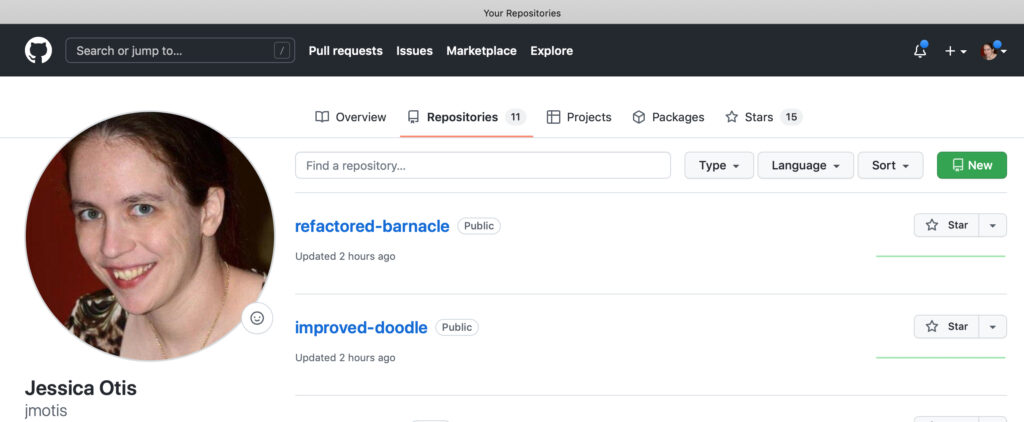The width and height of the screenshot is (1024, 422).
Task: Click 'Updated 2 hours ago' under improved-doodle
Action: click(345, 357)
